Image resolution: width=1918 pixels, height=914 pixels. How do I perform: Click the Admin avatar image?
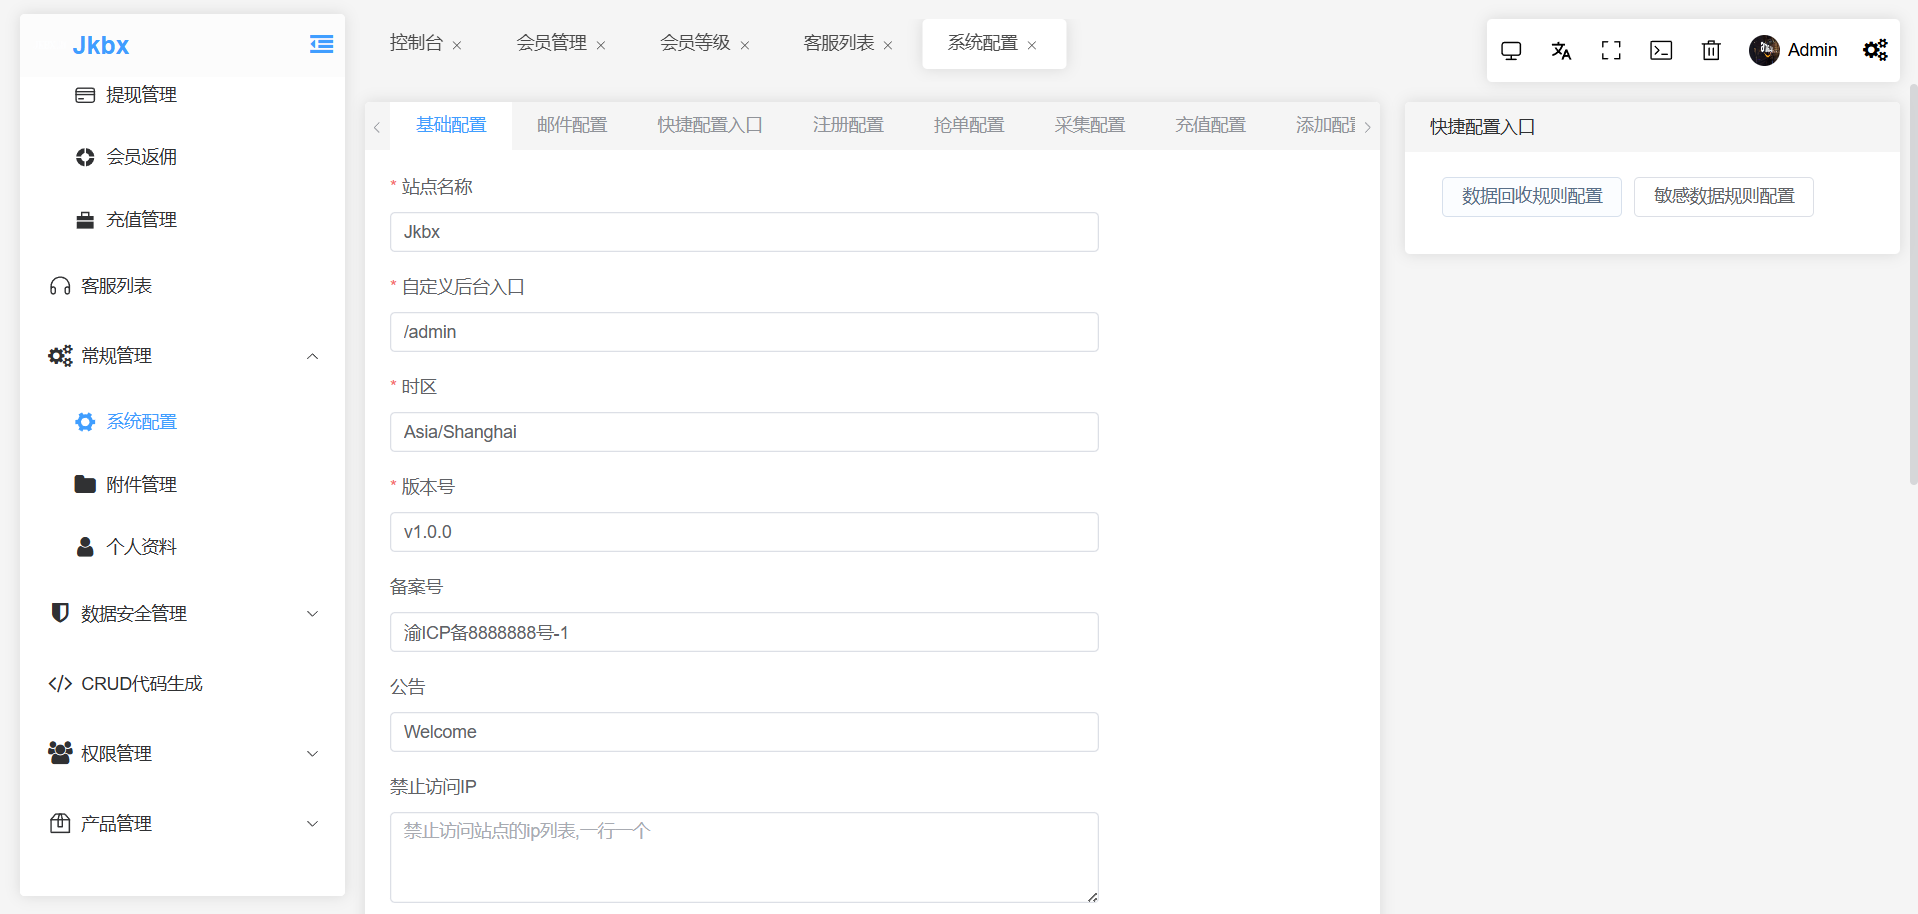click(x=1764, y=50)
